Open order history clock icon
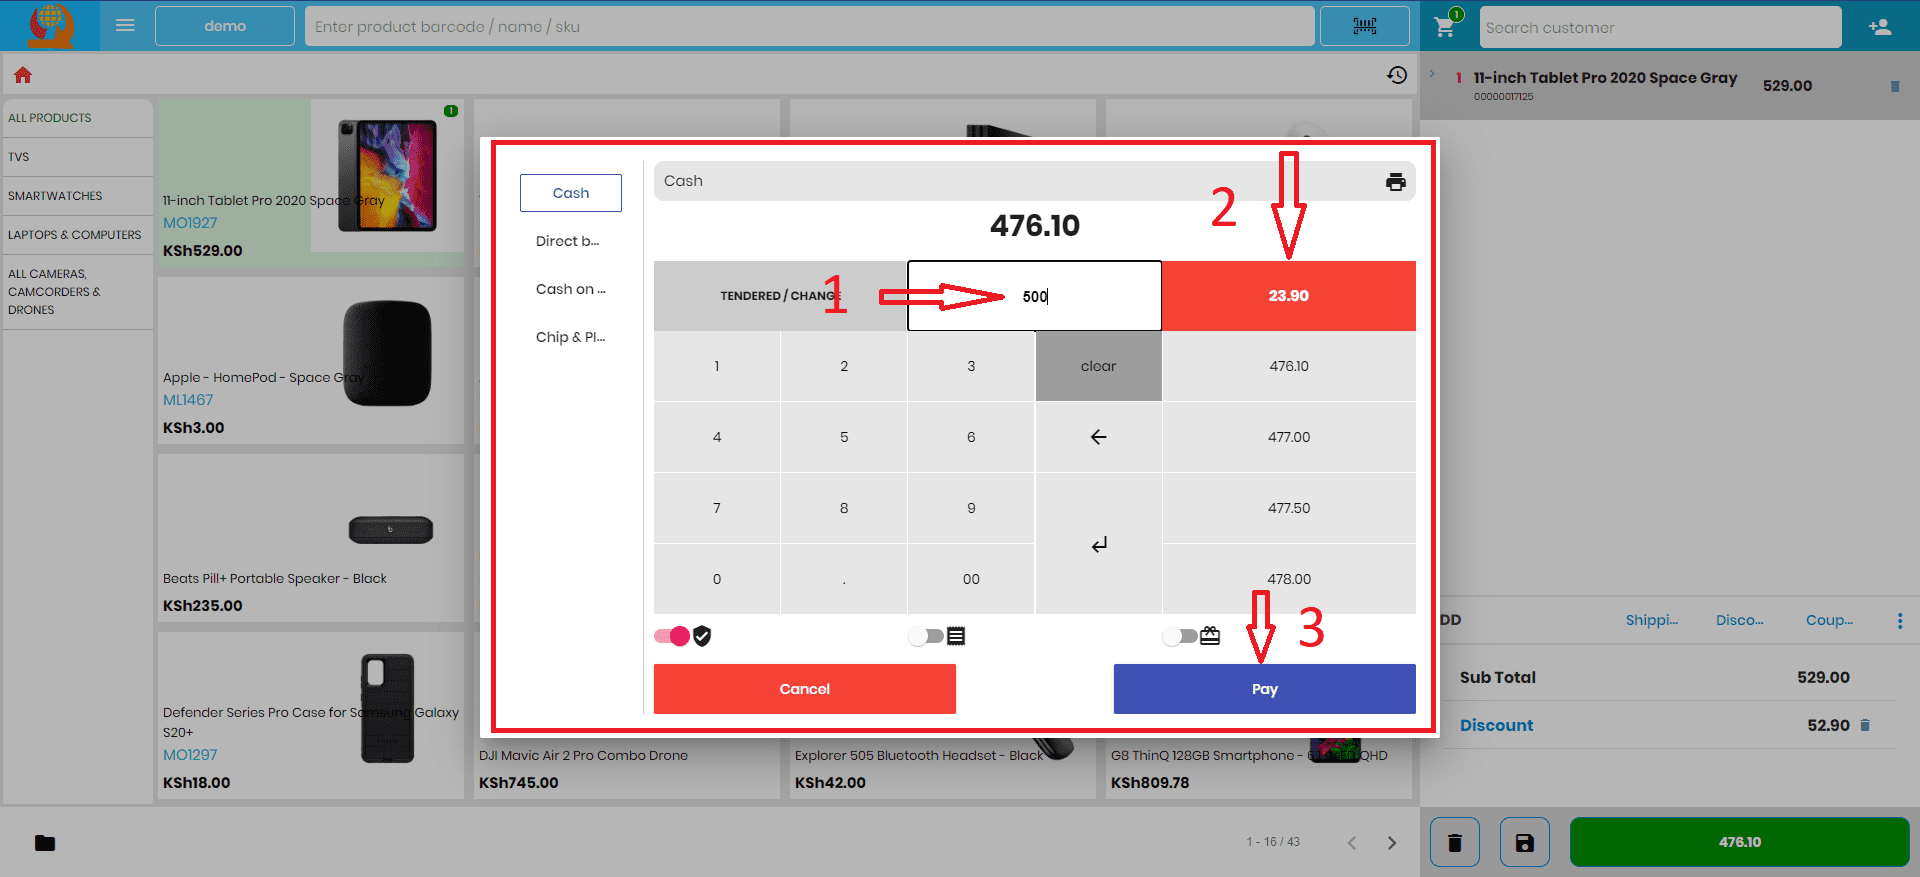Viewport: 1920px width, 877px height. point(1397,75)
